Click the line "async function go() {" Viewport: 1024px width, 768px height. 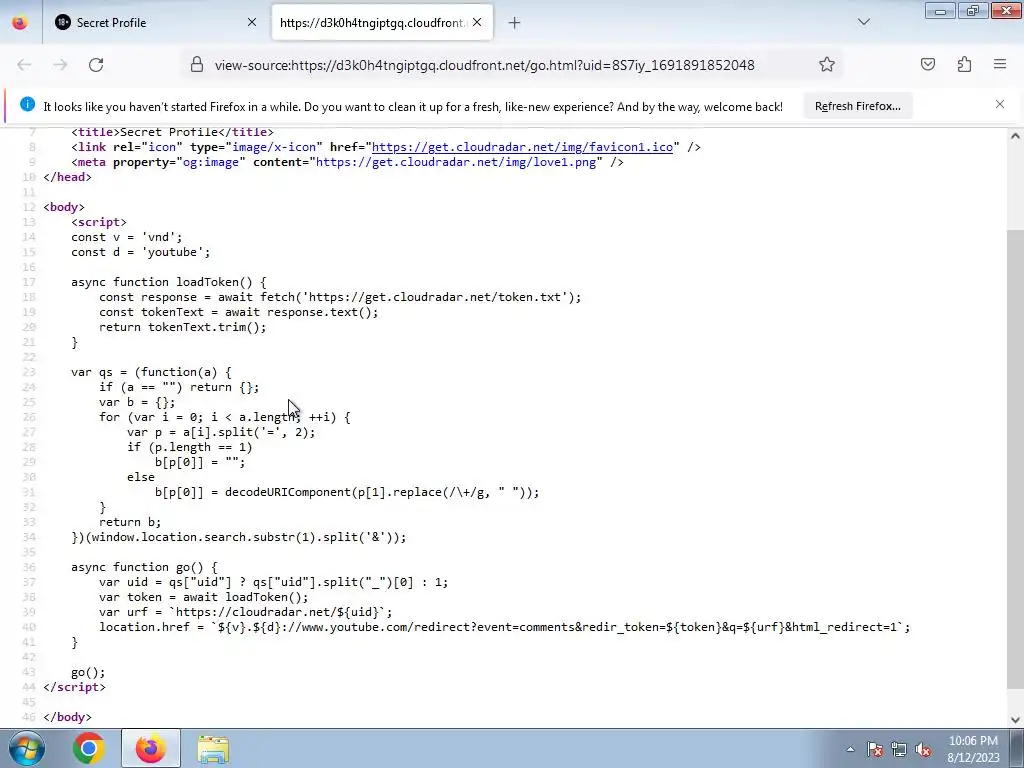144,567
